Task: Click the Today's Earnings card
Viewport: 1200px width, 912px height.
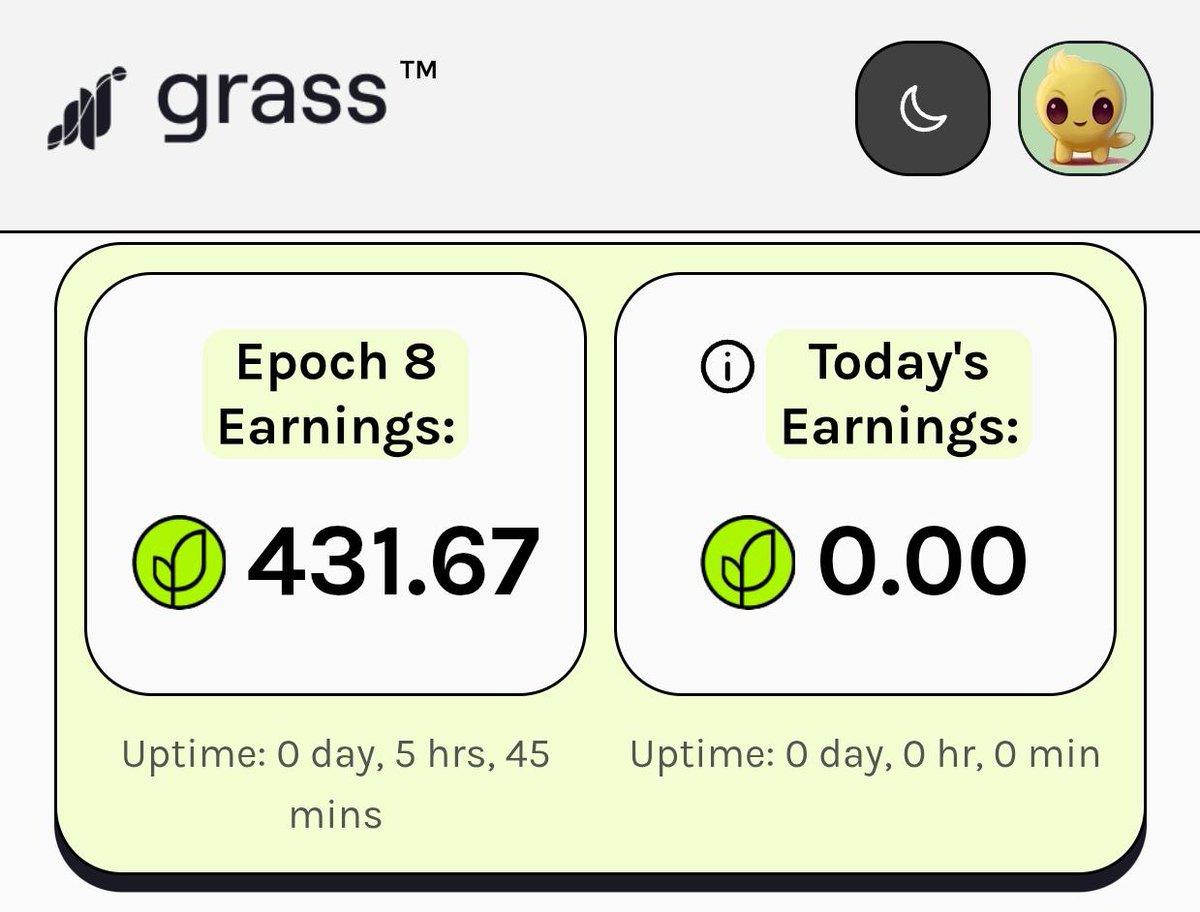Action: point(865,483)
